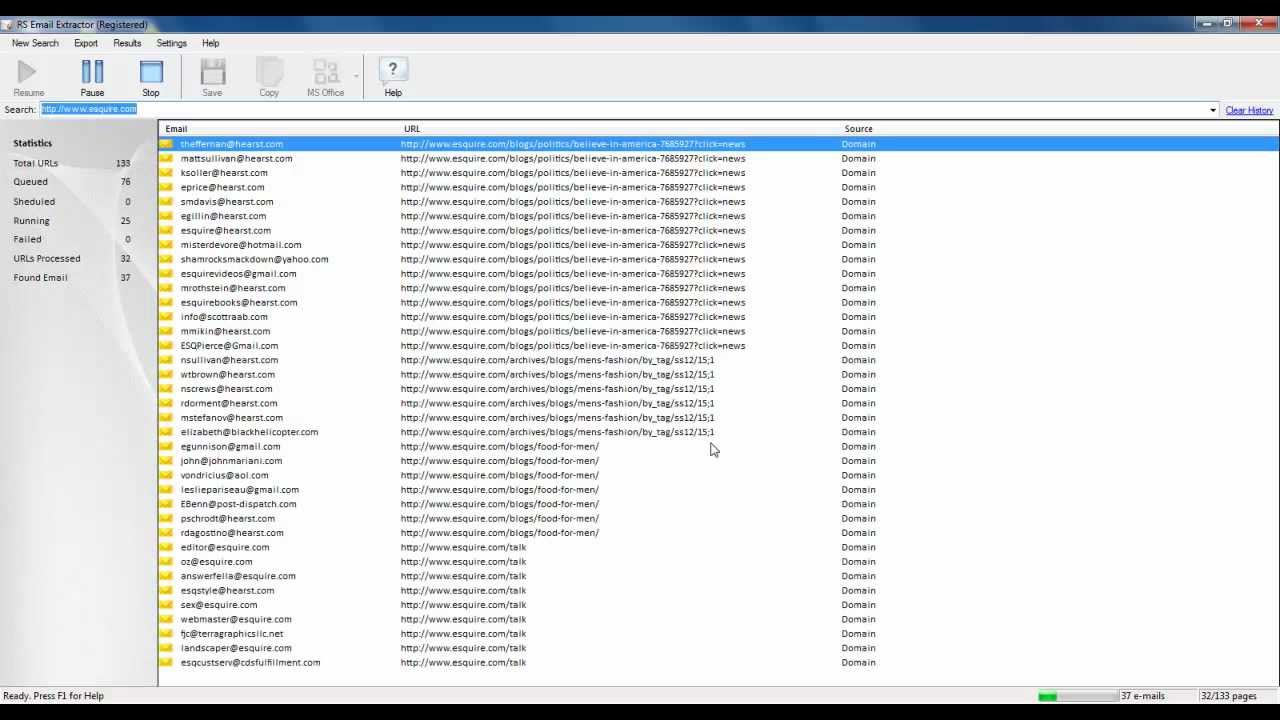Image resolution: width=1280 pixels, height=720 pixels.
Task: Select the egunnison@gmail.com email row
Action: pyautogui.click(x=718, y=446)
